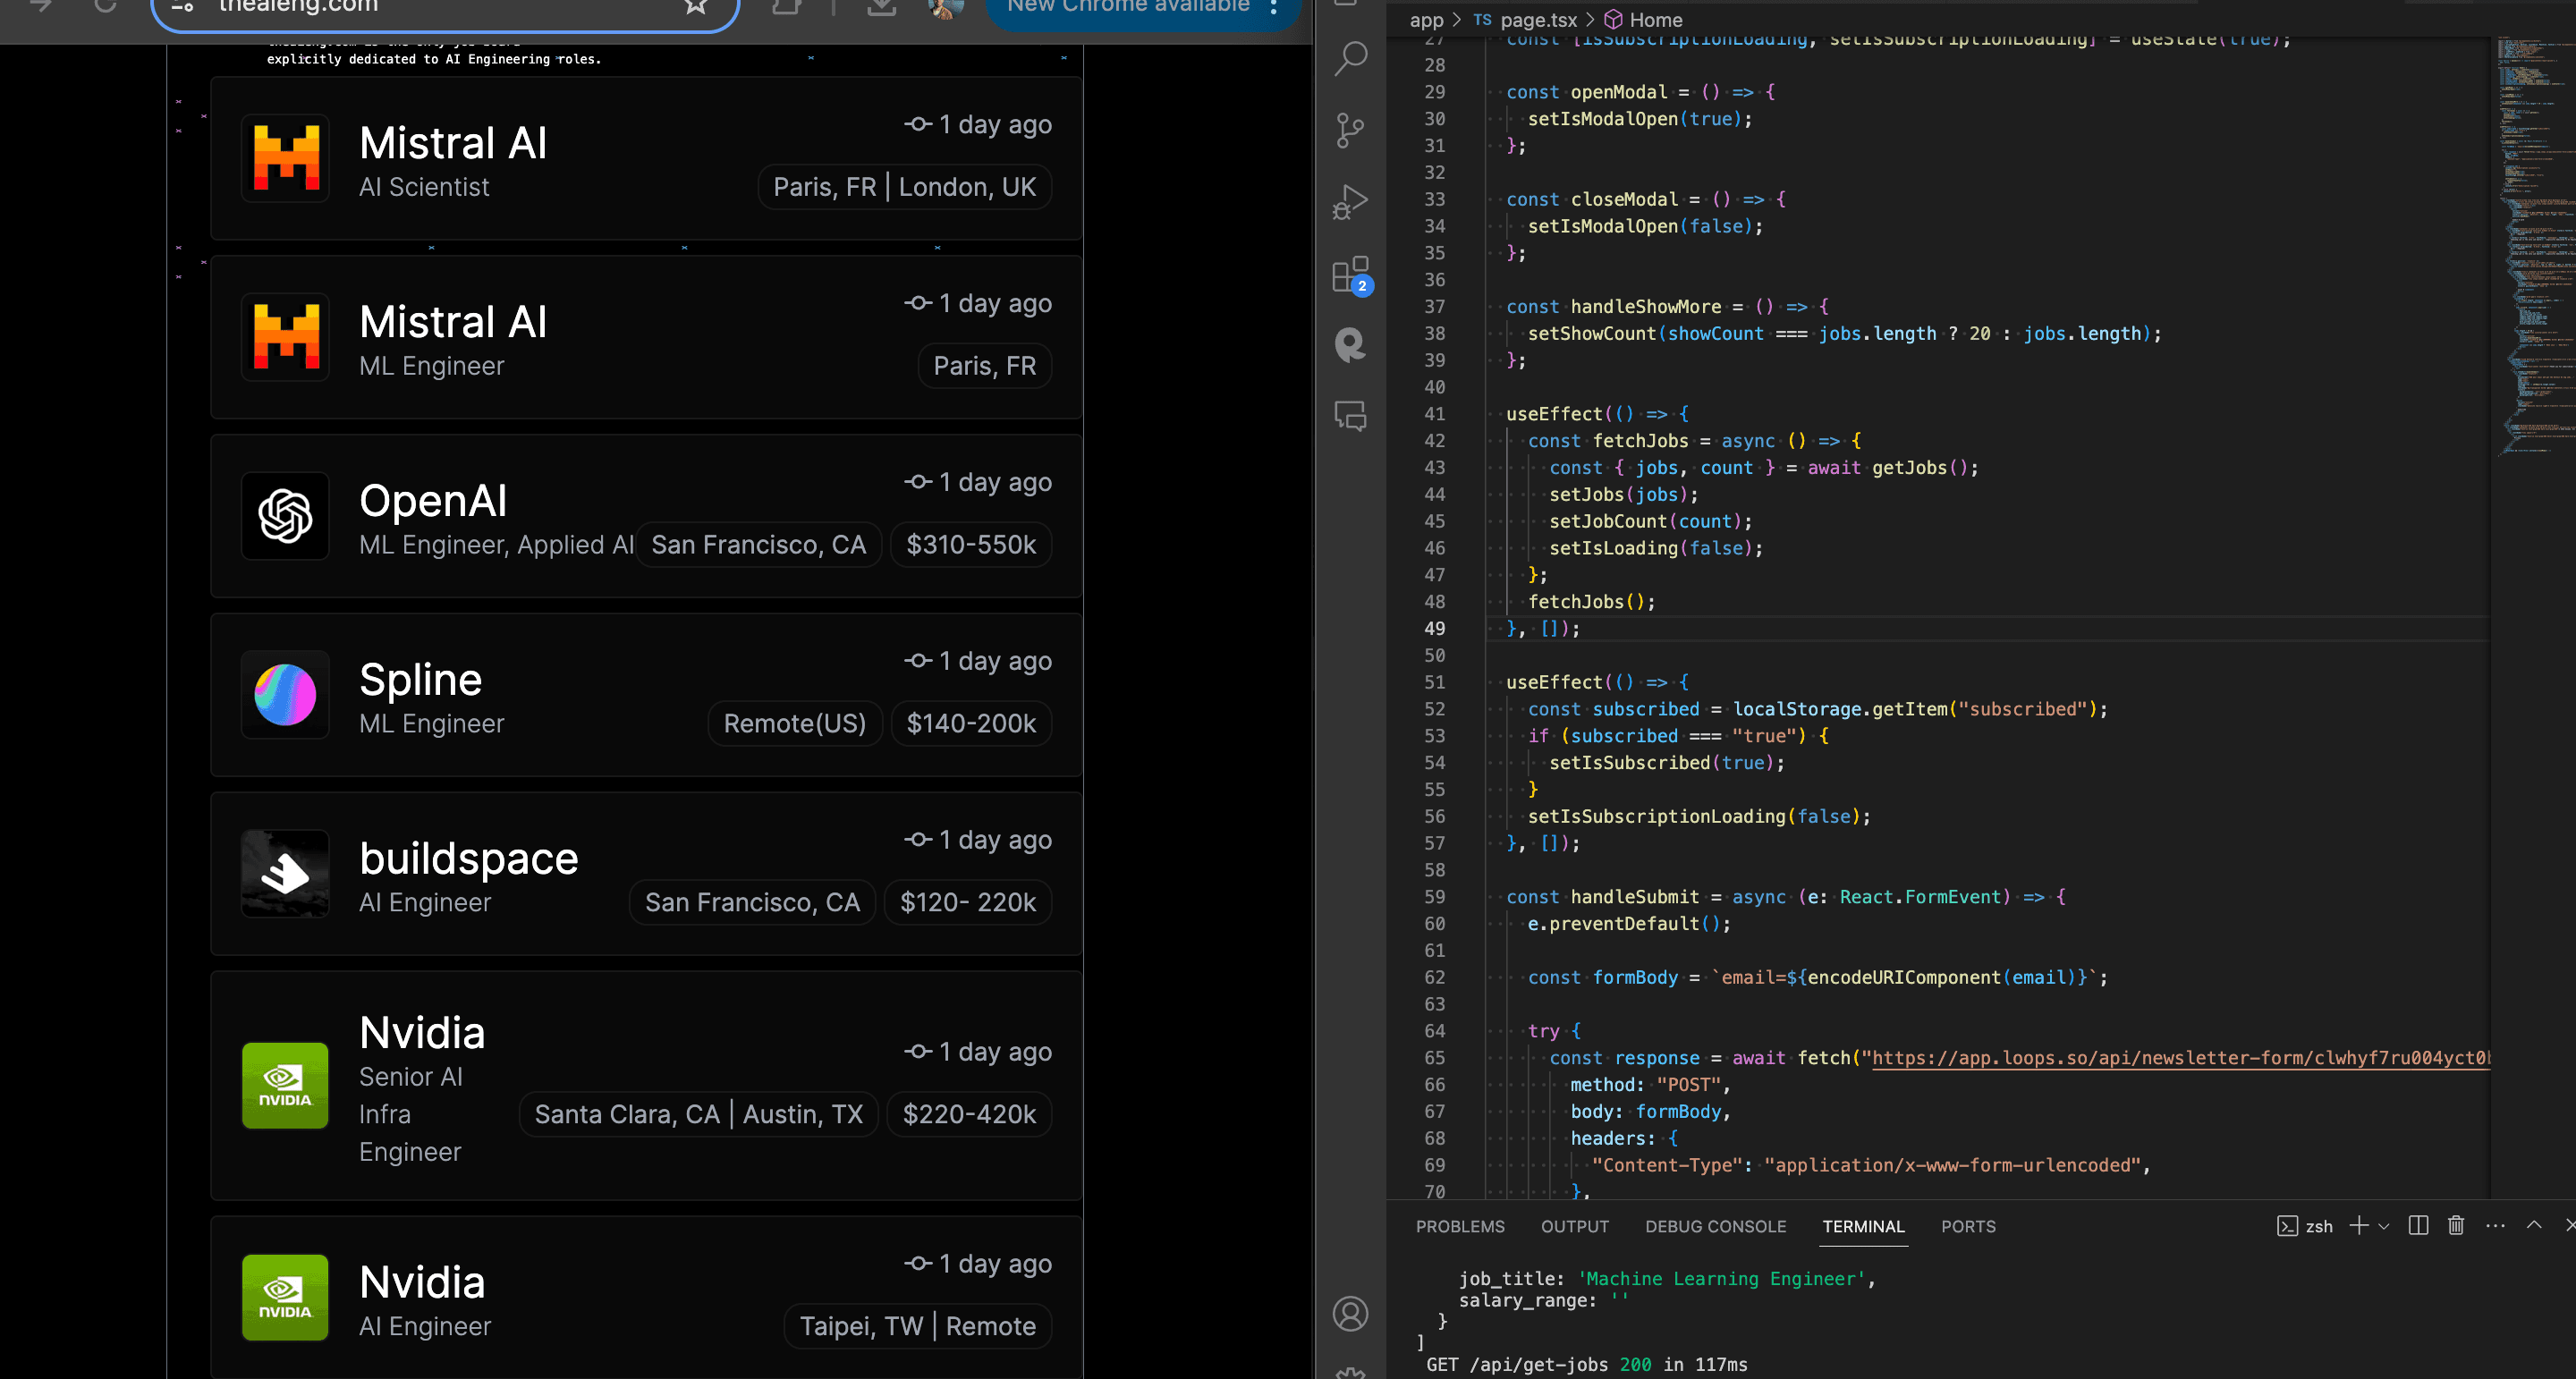Select the TERMINAL tab
Viewport: 2576px width, 1379px height.
pyautogui.click(x=1863, y=1227)
